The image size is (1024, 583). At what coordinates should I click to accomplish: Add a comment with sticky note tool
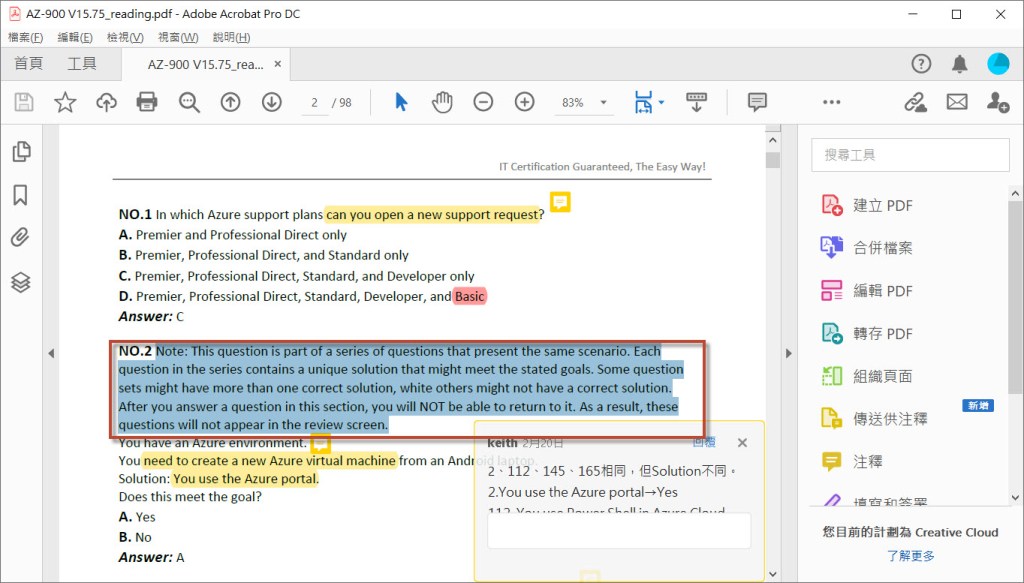coord(757,102)
